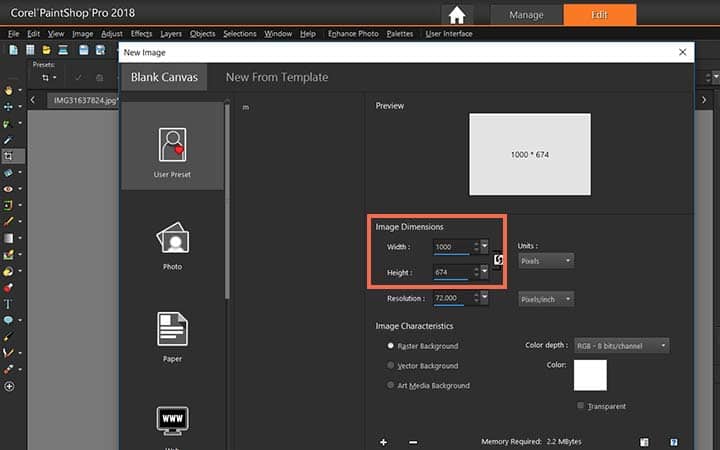Enable the Transparent checkbox

[x=580, y=405]
